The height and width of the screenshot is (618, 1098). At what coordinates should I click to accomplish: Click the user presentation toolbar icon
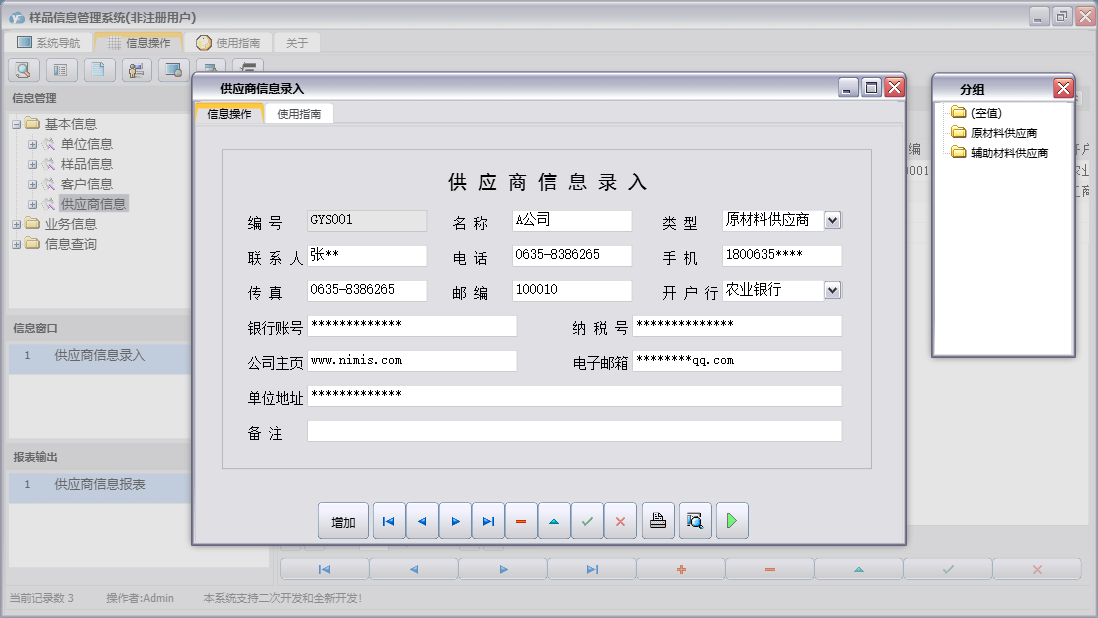click(136, 70)
